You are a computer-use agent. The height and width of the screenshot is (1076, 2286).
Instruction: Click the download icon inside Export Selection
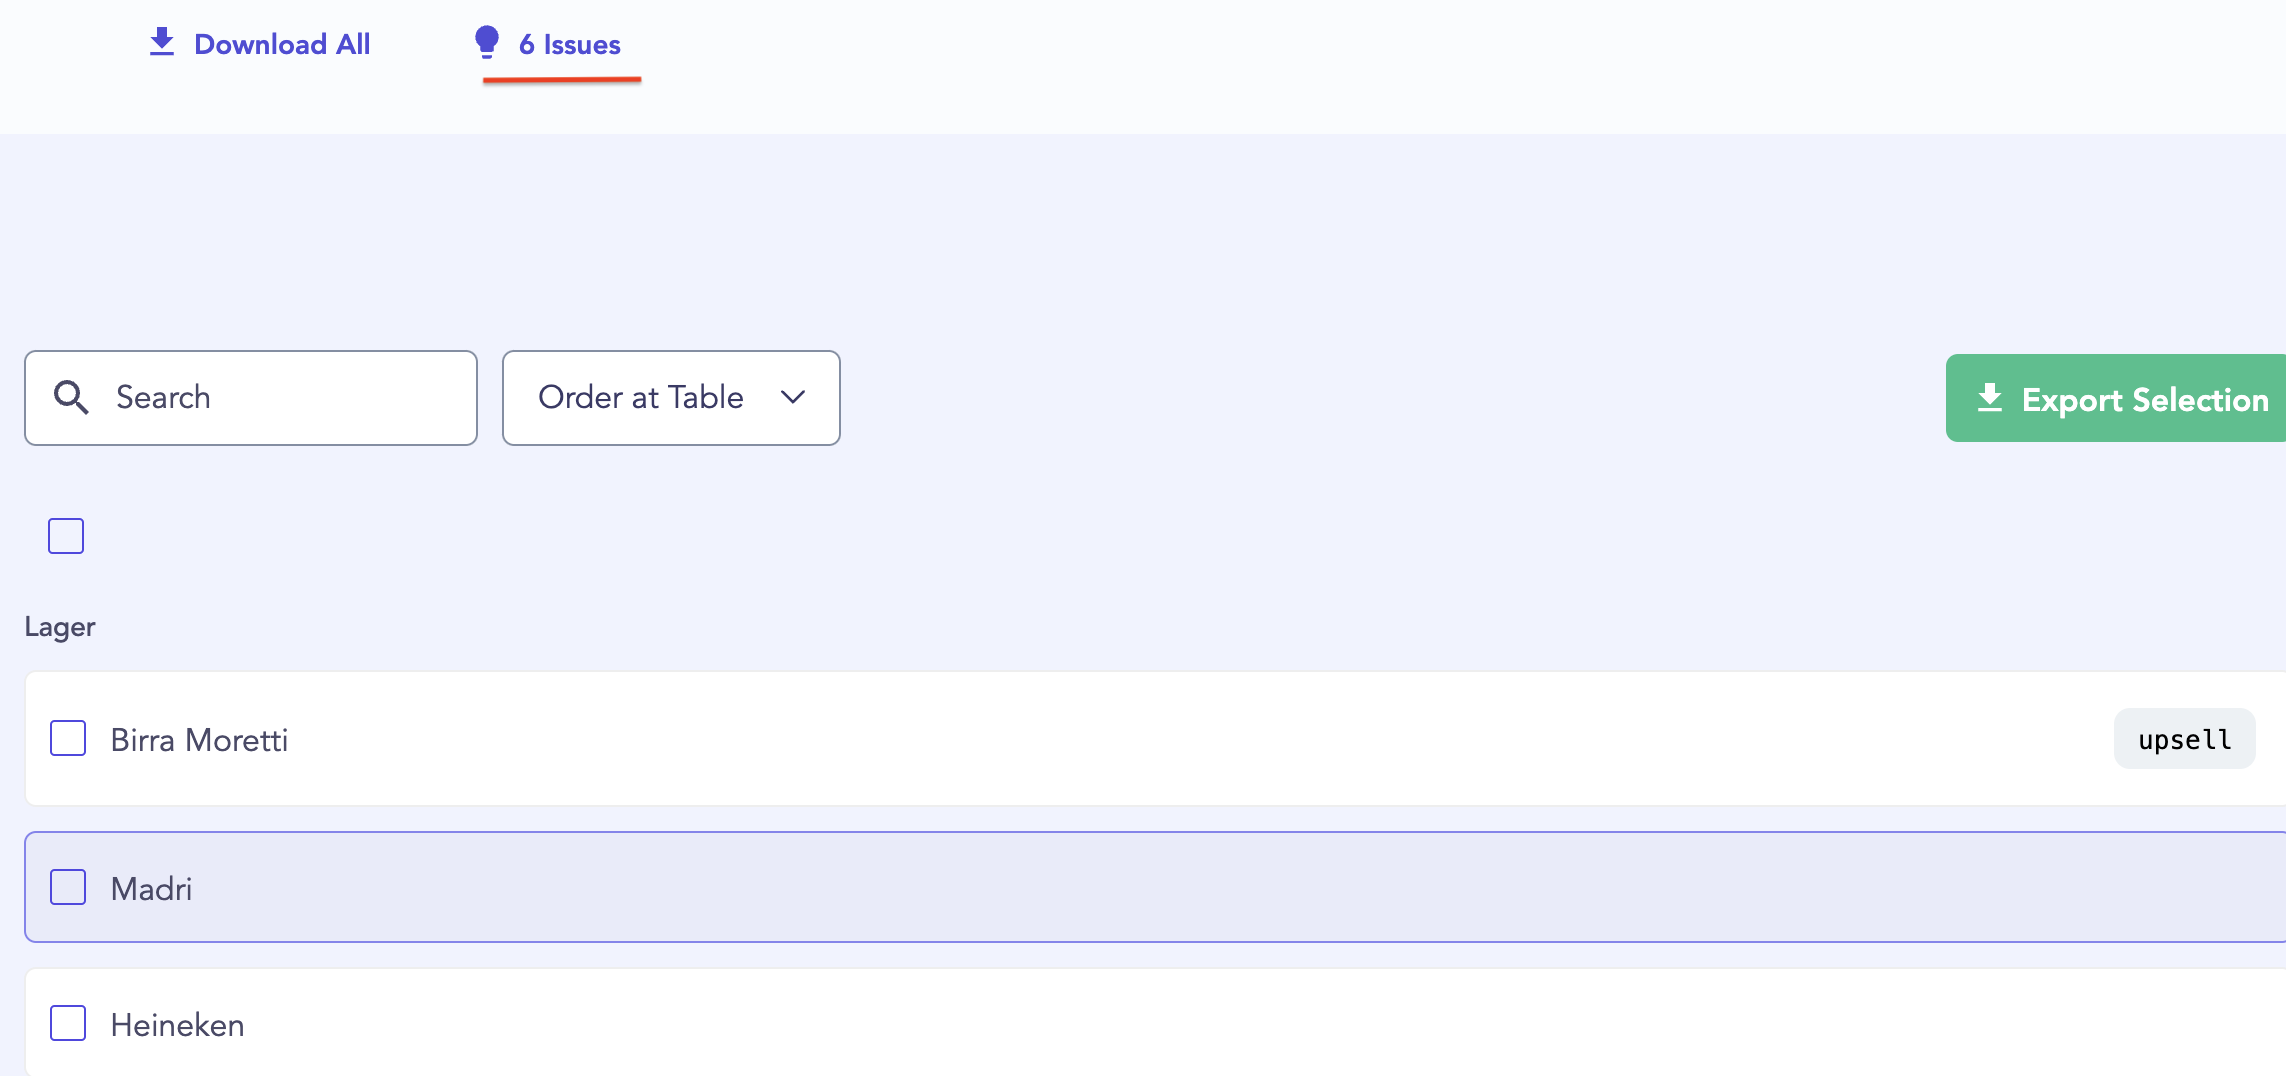pyautogui.click(x=1990, y=398)
